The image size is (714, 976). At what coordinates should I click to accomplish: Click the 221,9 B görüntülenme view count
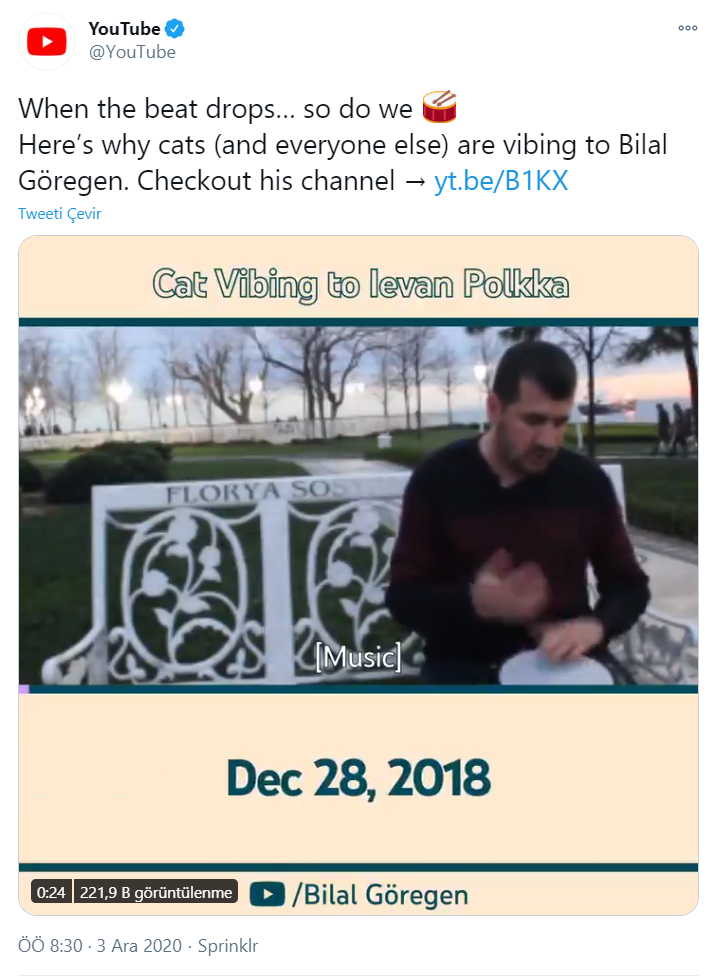point(156,892)
